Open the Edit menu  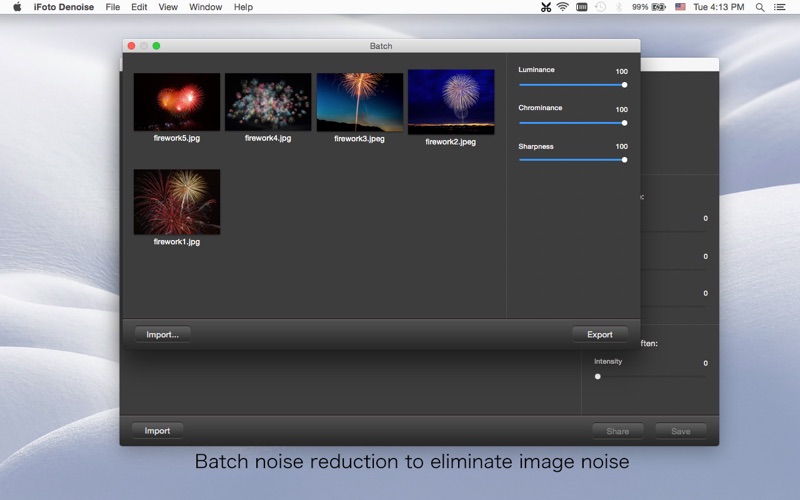tap(139, 7)
